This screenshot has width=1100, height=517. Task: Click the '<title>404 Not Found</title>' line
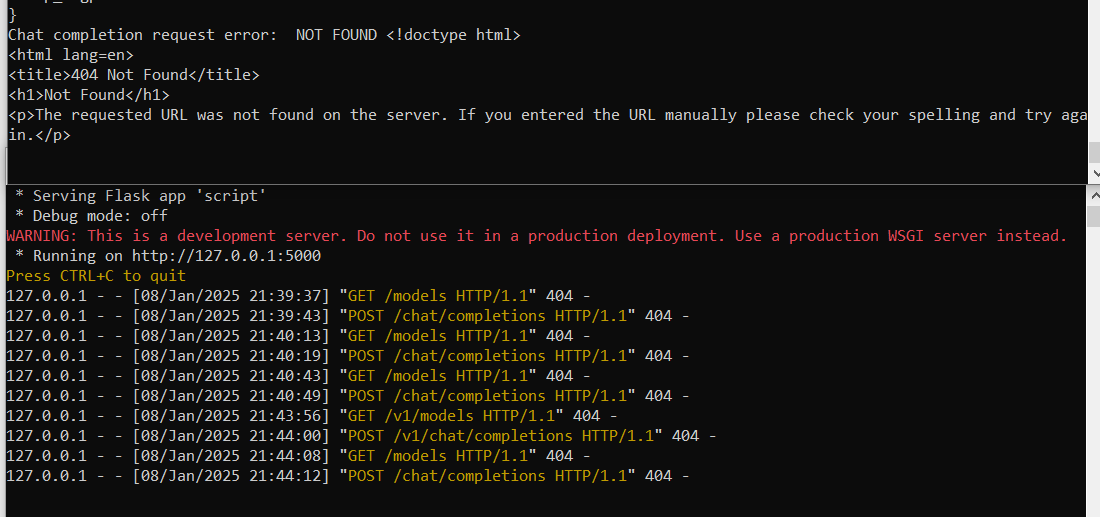coord(133,74)
